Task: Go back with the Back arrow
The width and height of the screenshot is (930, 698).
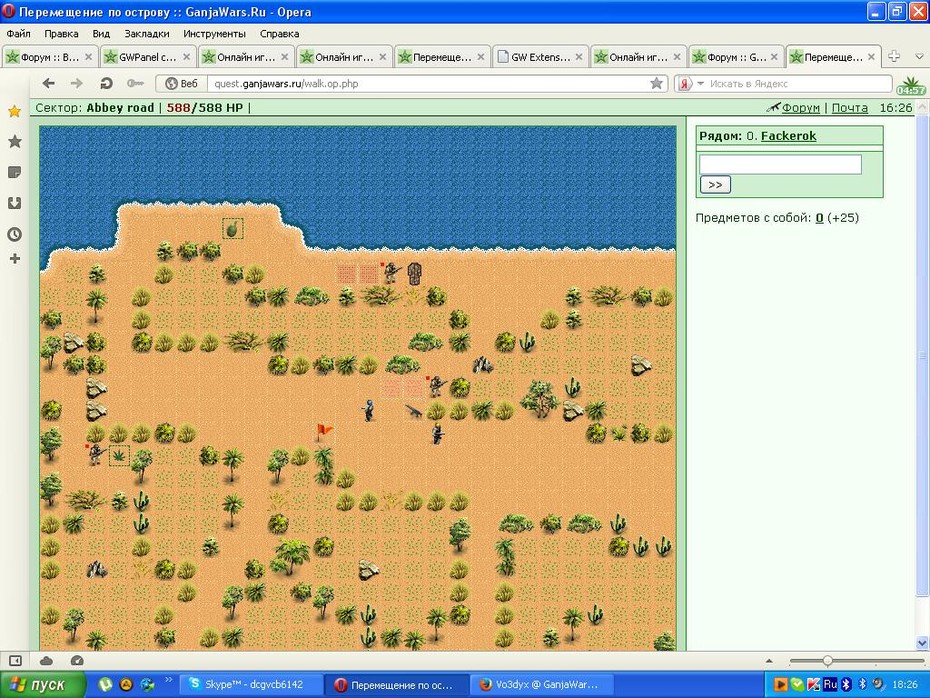Action: pyautogui.click(x=49, y=84)
